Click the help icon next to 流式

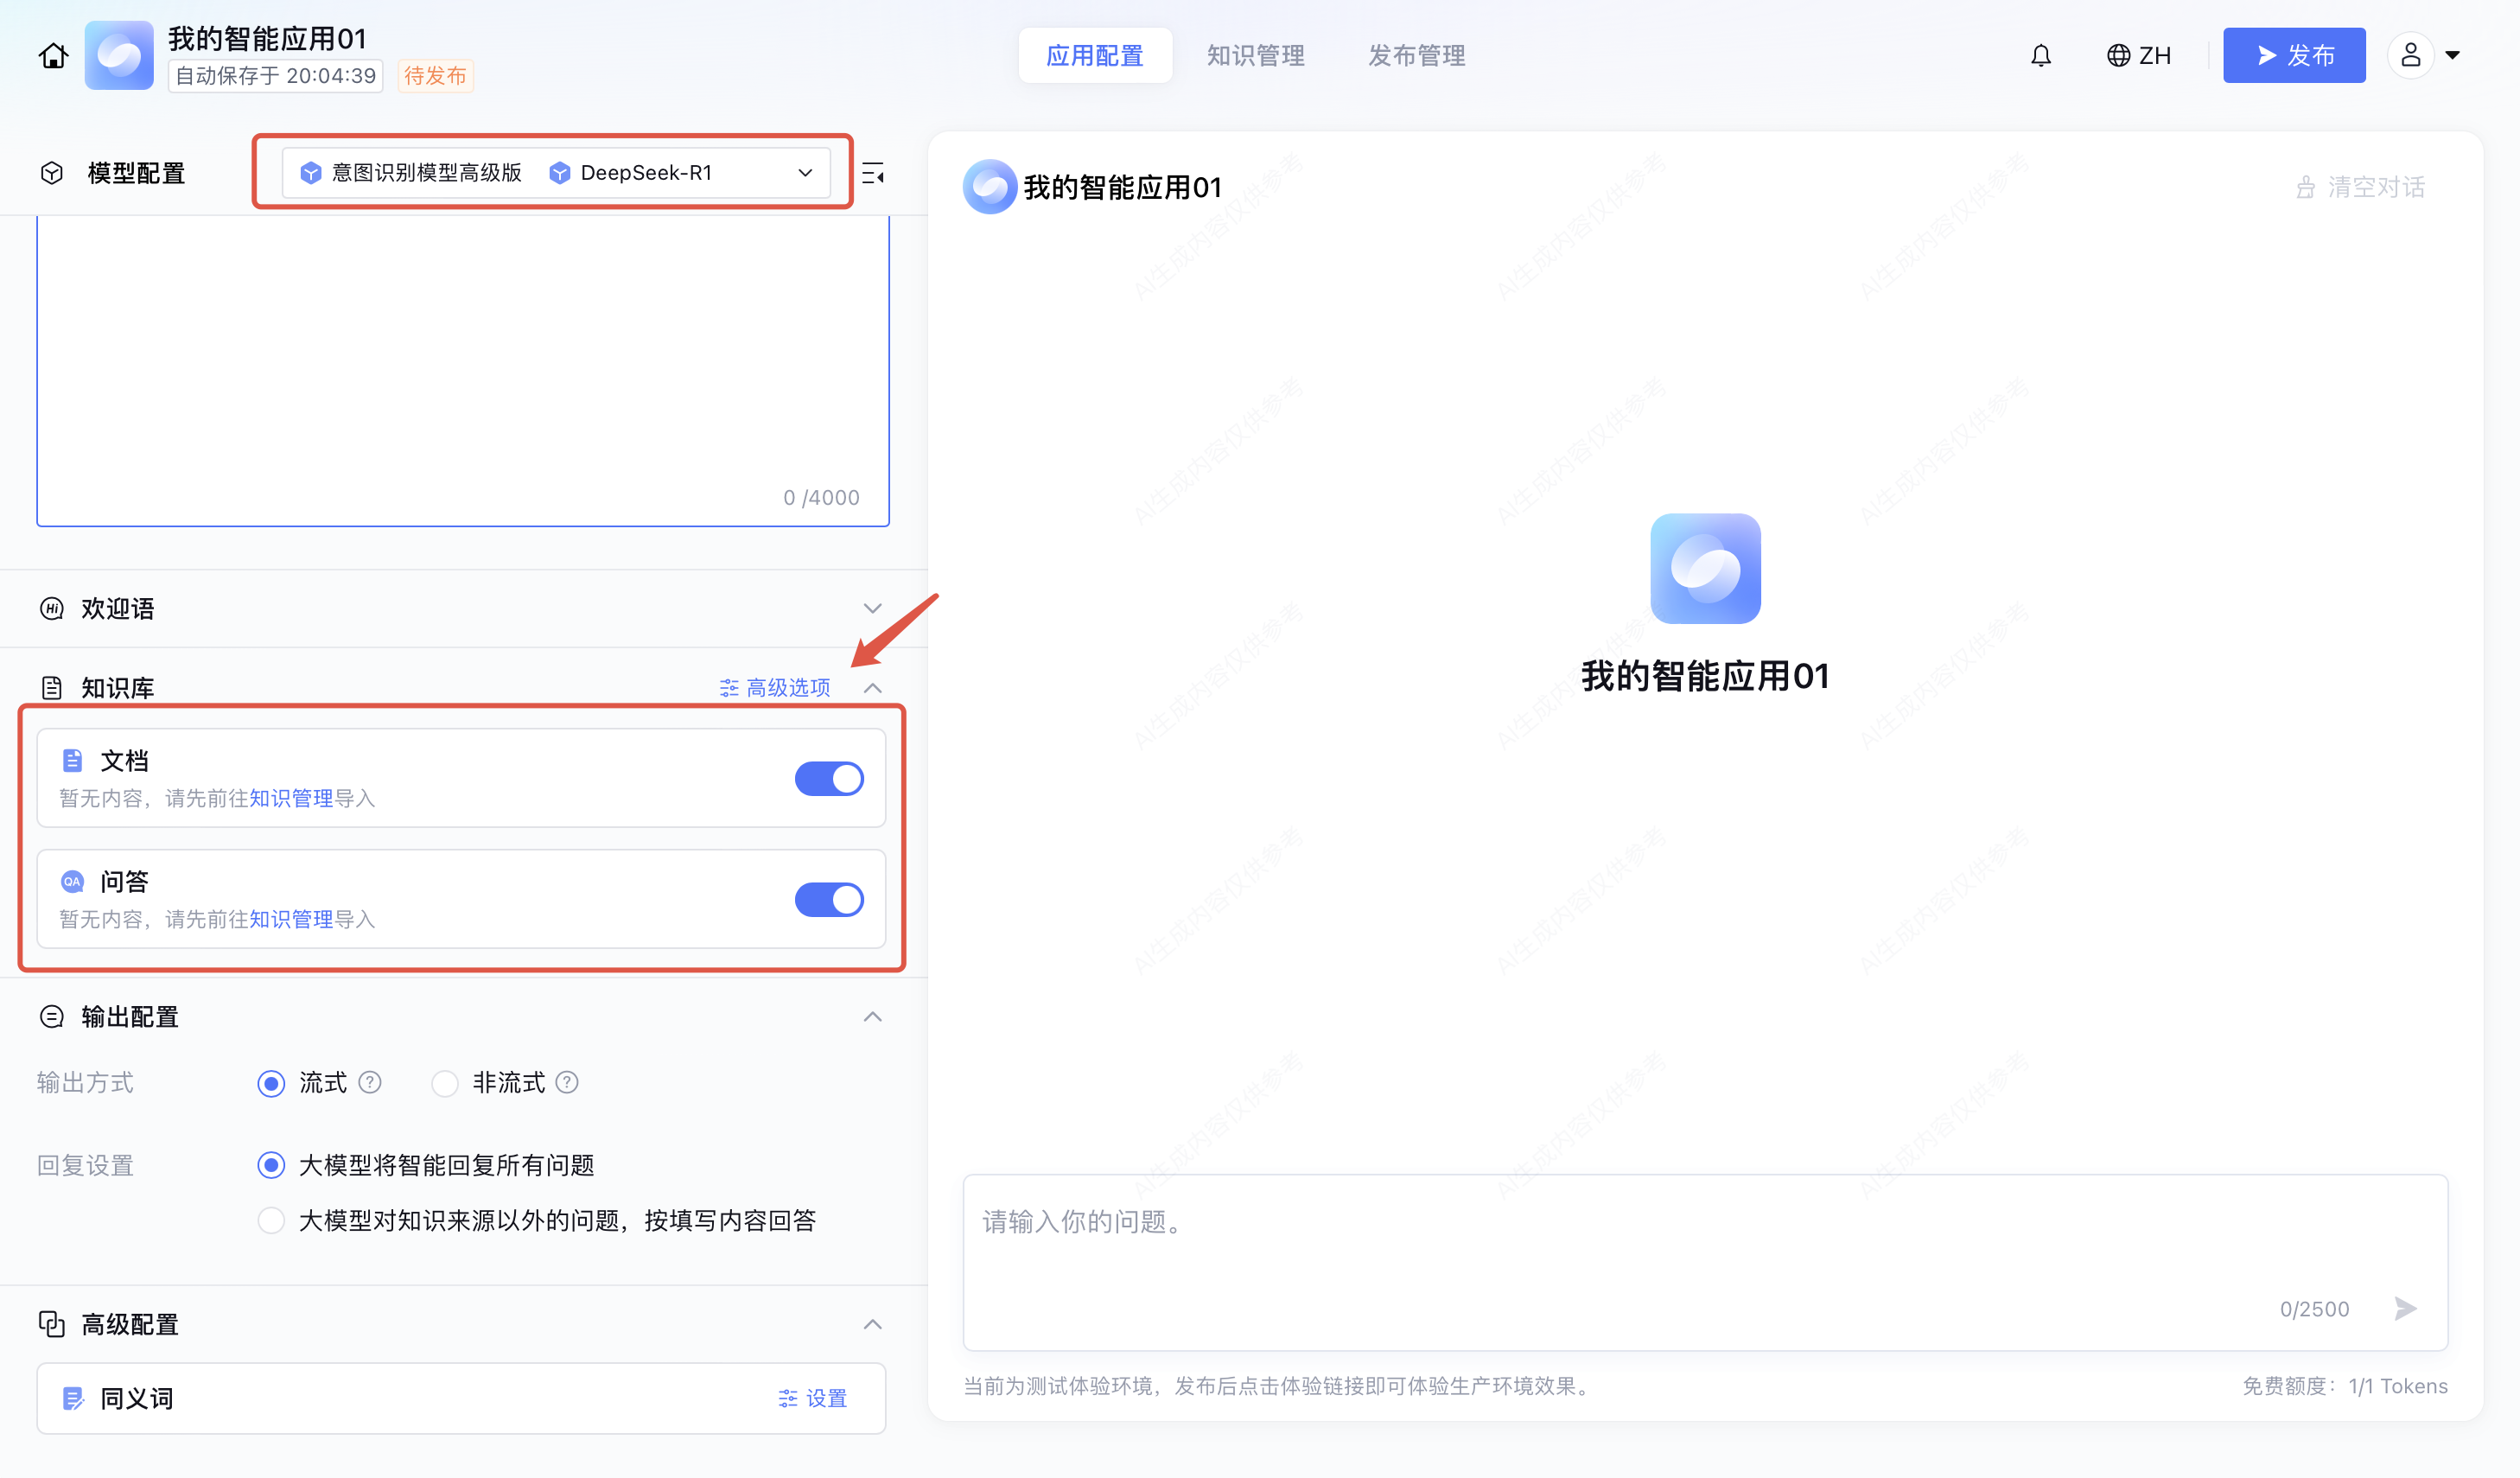point(370,1082)
